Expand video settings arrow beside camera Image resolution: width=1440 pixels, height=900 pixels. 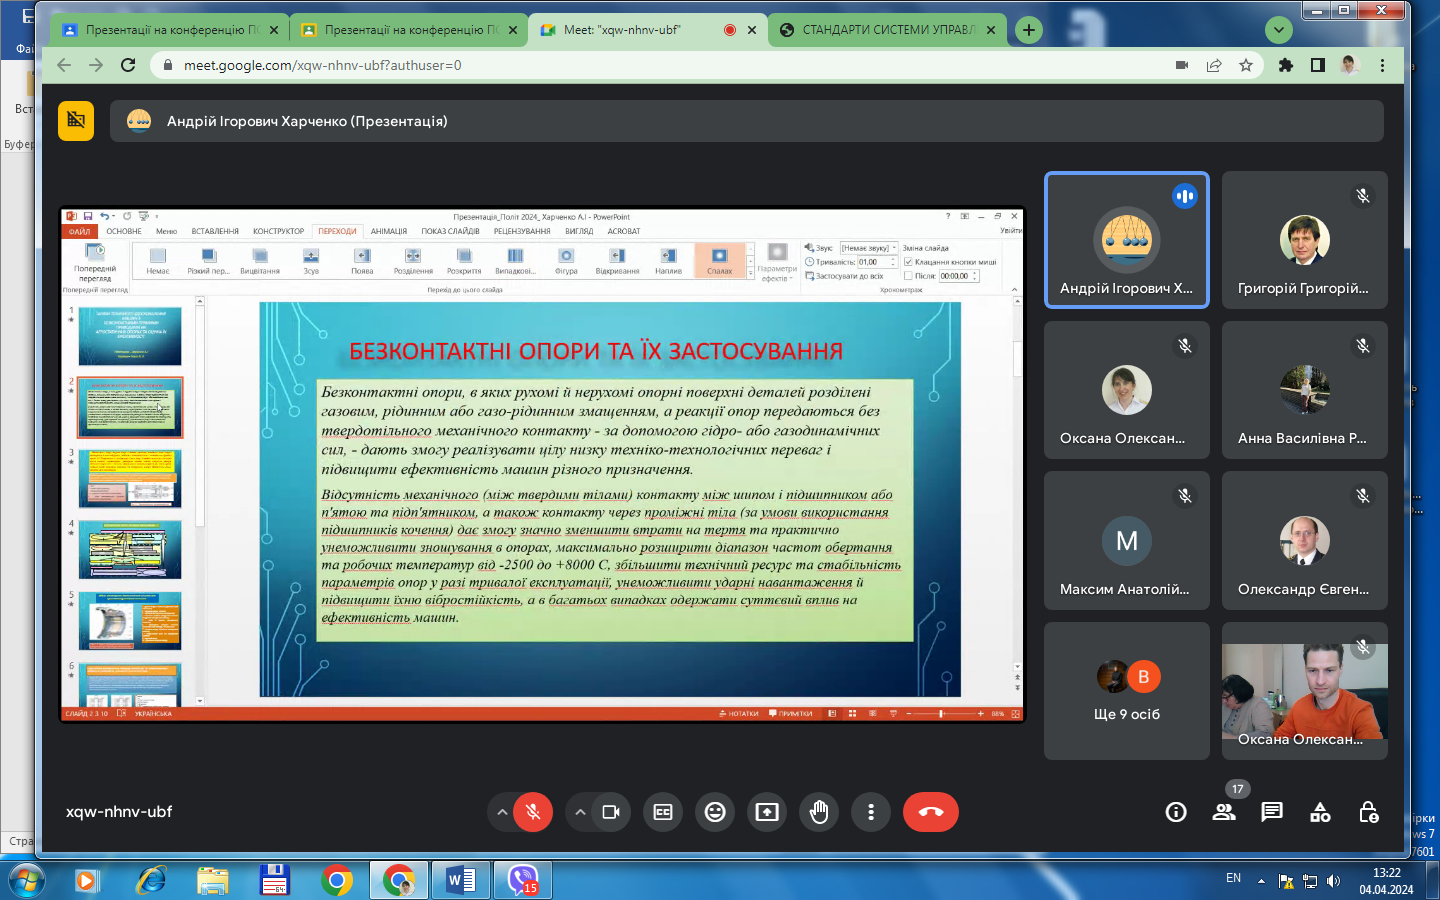(x=580, y=812)
